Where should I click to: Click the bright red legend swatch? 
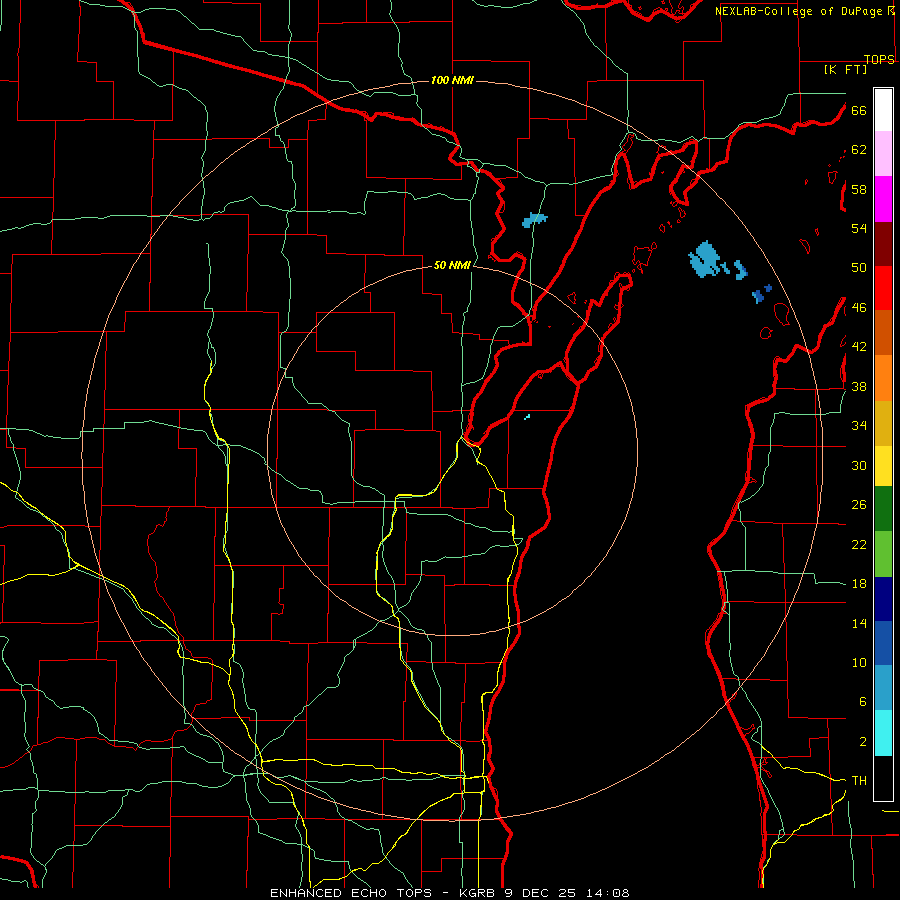(883, 288)
